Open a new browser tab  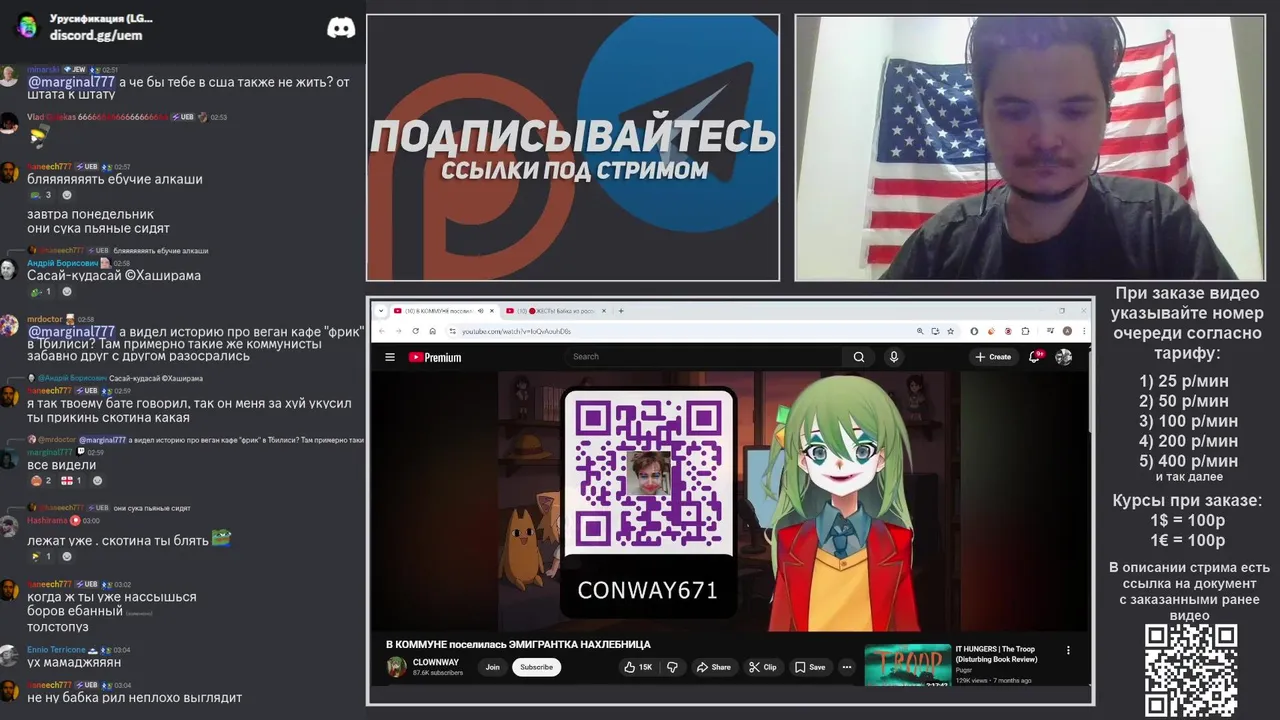pos(621,311)
